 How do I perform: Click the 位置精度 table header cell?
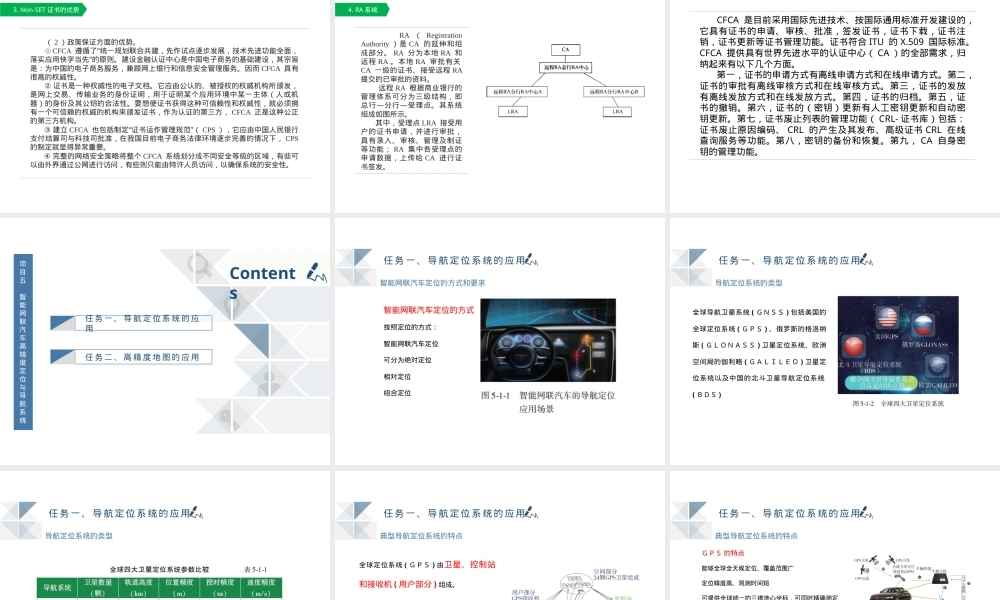click(179, 588)
